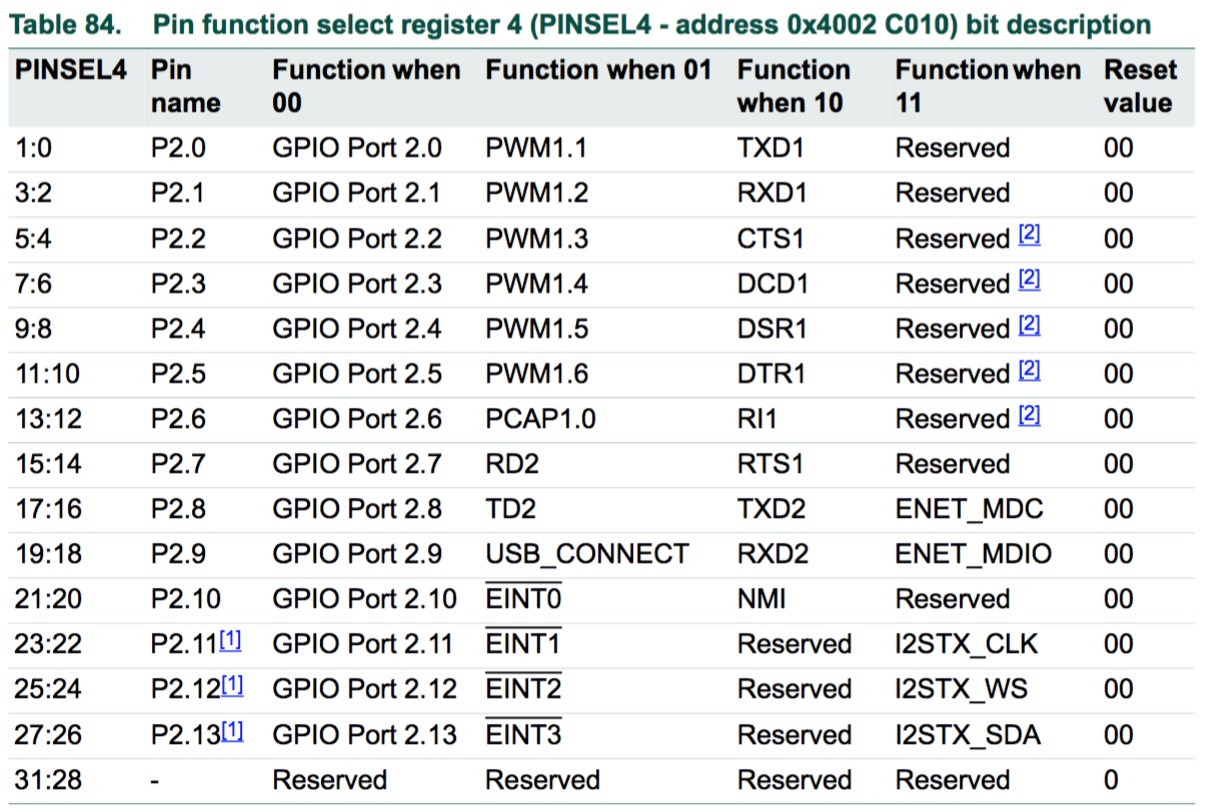
Task: Click the NMI function cell
Action: click(x=761, y=599)
